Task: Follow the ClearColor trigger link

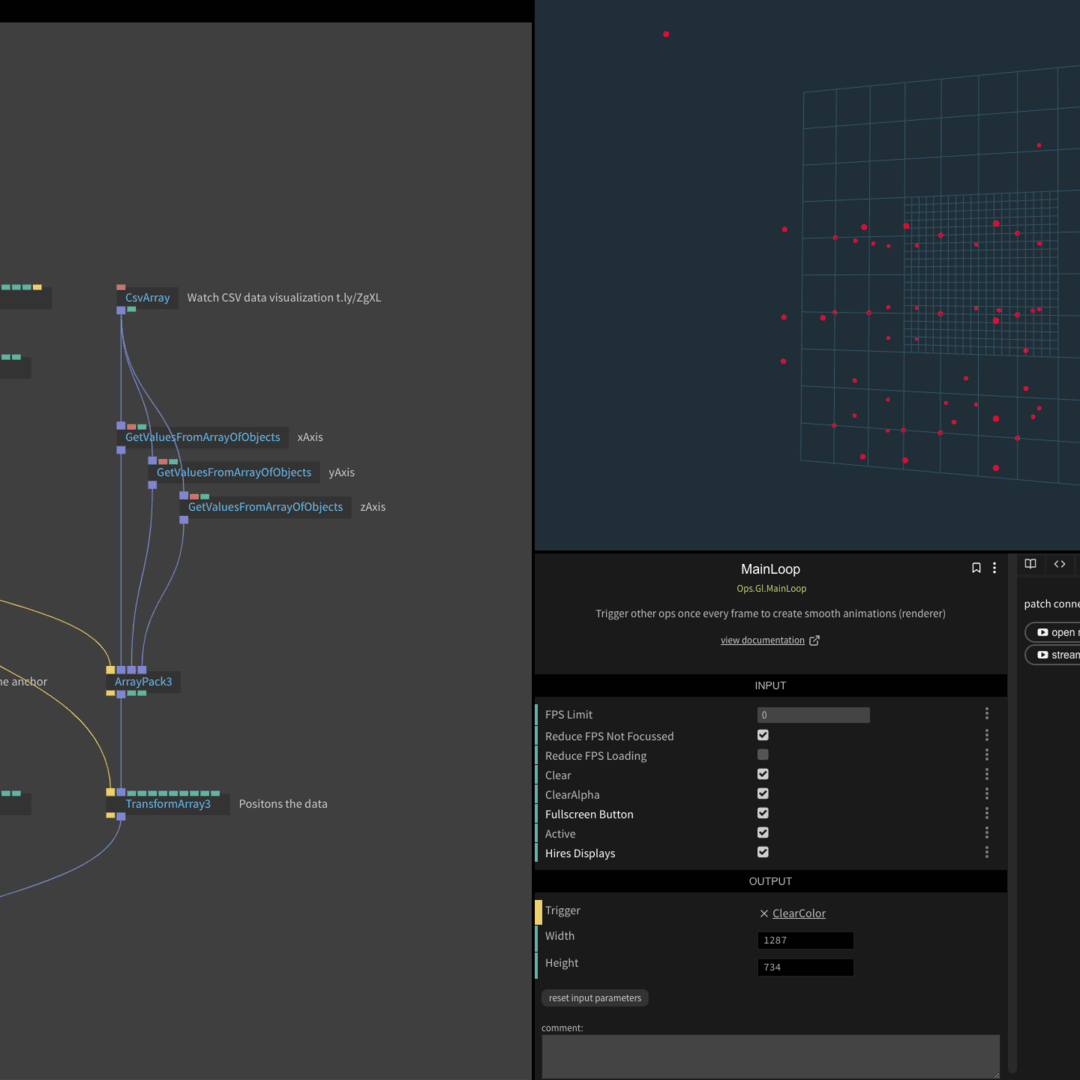Action: click(799, 913)
